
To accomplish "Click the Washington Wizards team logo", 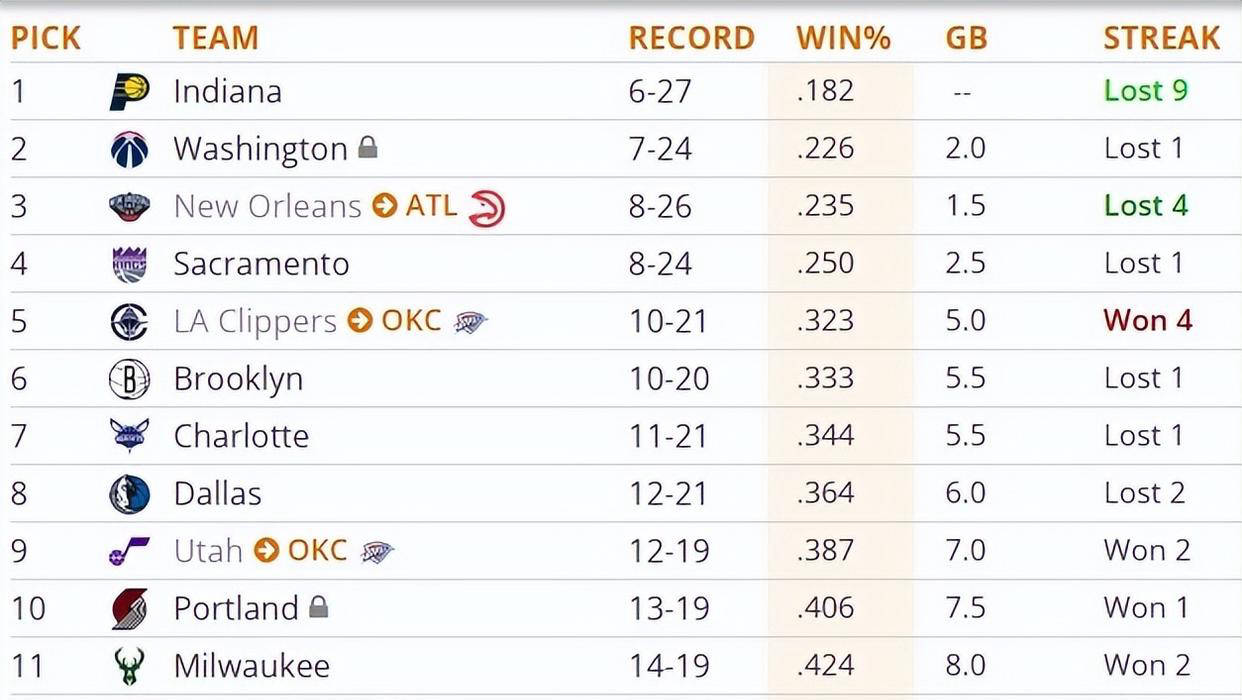I will (x=129, y=150).
